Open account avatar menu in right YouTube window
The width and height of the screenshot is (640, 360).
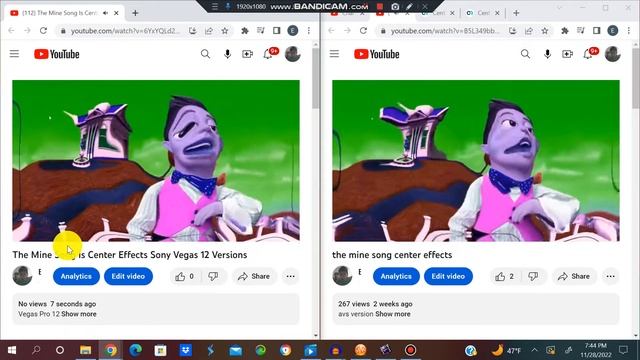(613, 54)
